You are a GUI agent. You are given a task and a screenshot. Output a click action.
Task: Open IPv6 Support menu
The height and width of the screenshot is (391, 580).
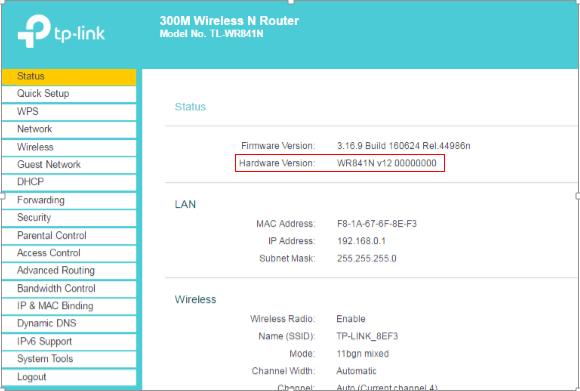(69, 341)
